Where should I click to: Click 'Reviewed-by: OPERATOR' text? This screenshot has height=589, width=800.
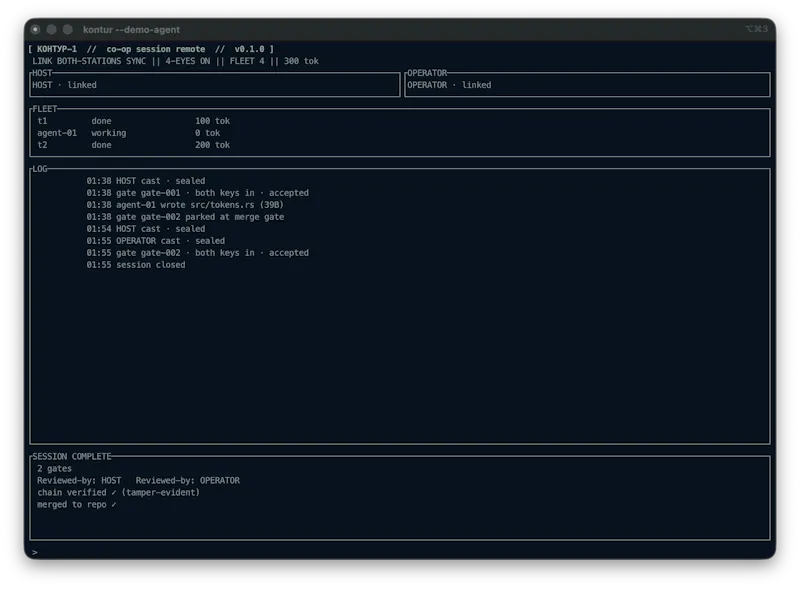click(x=188, y=481)
